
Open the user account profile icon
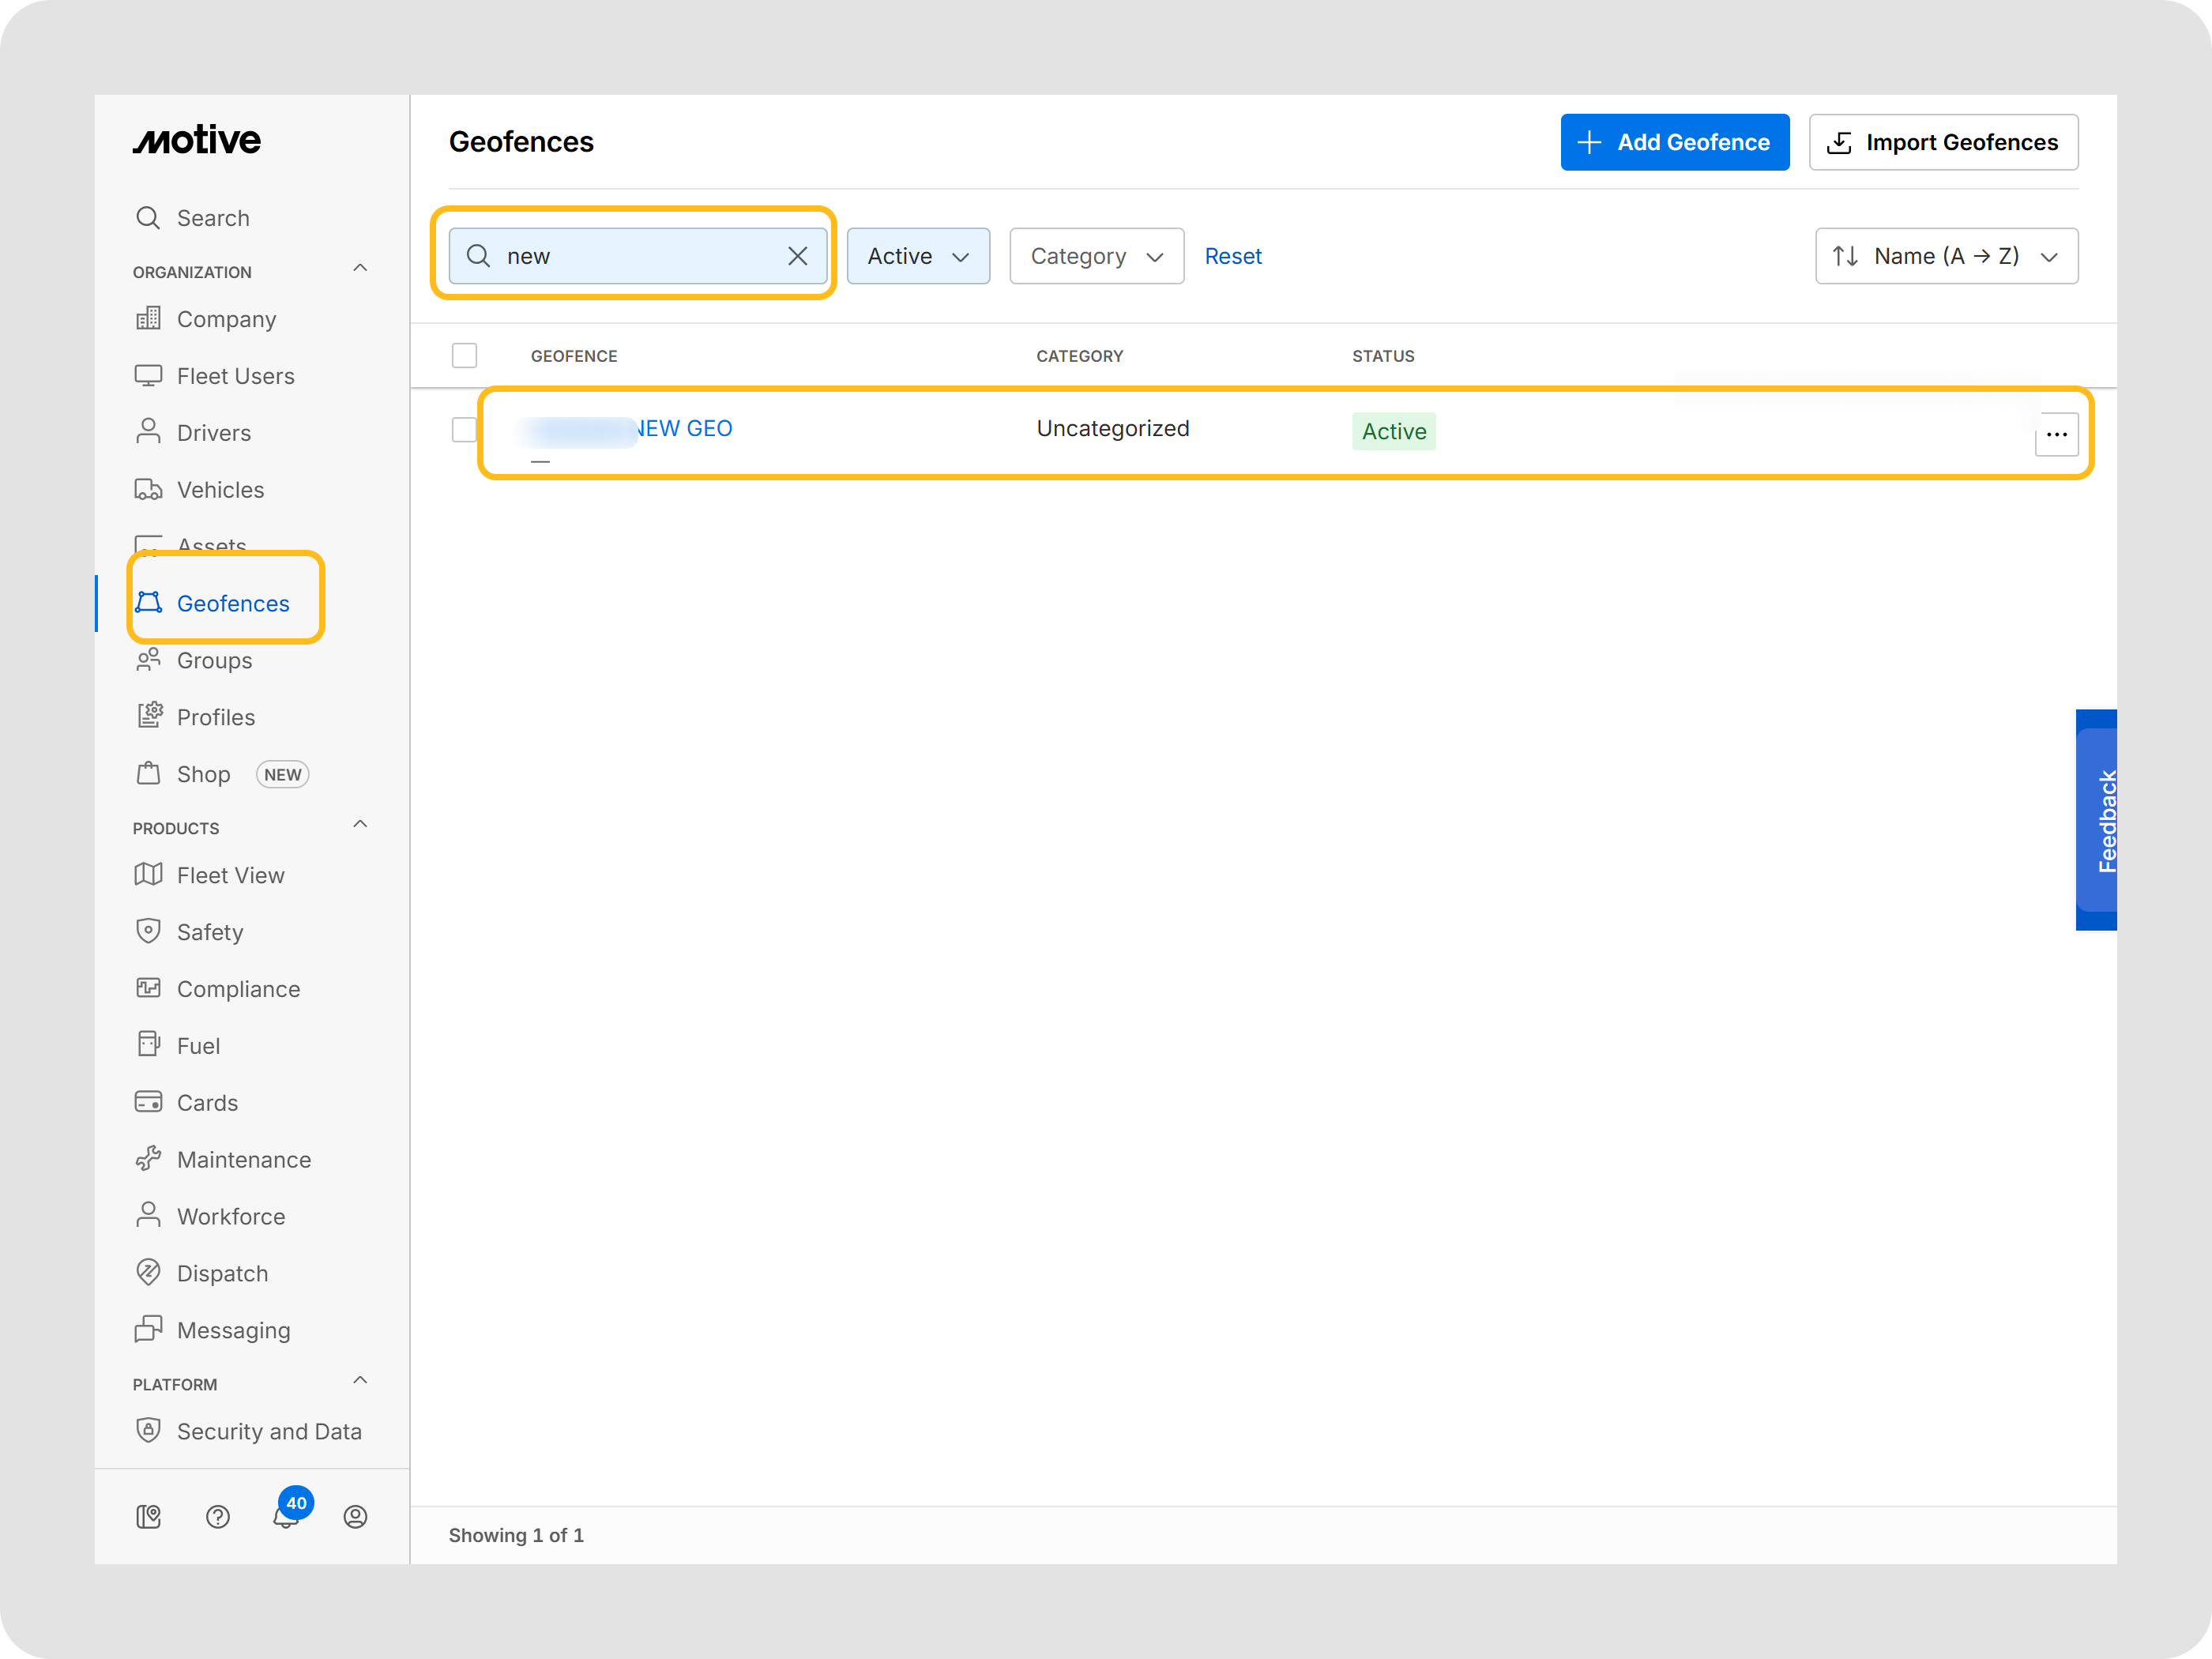click(355, 1517)
